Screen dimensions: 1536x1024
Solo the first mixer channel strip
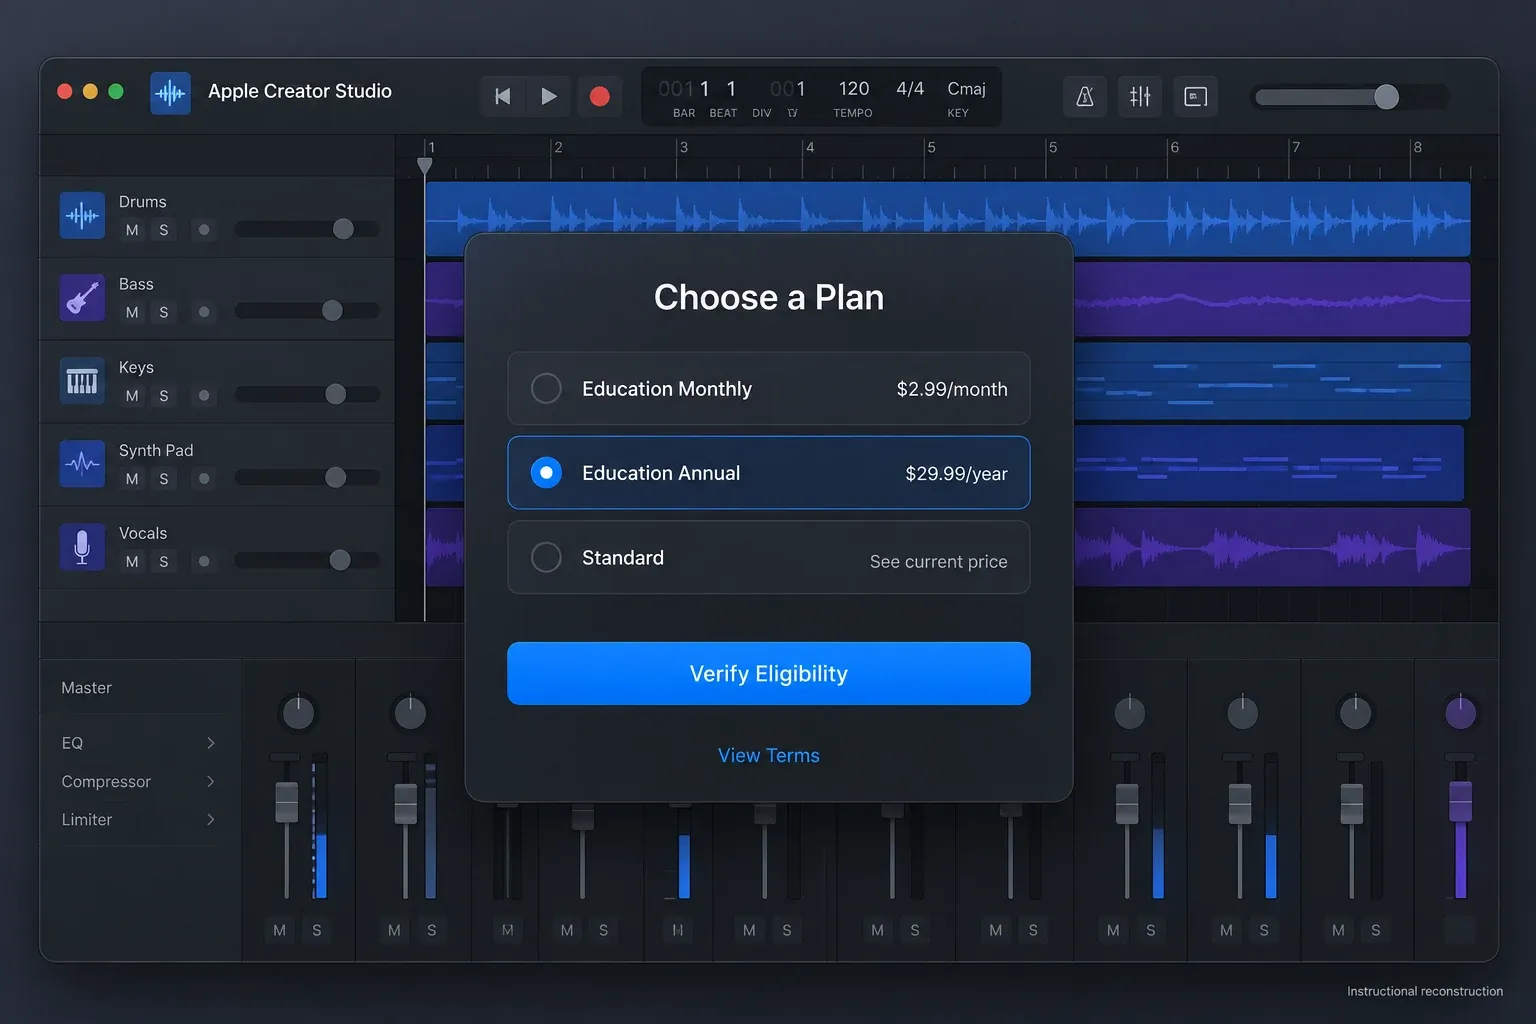317,930
